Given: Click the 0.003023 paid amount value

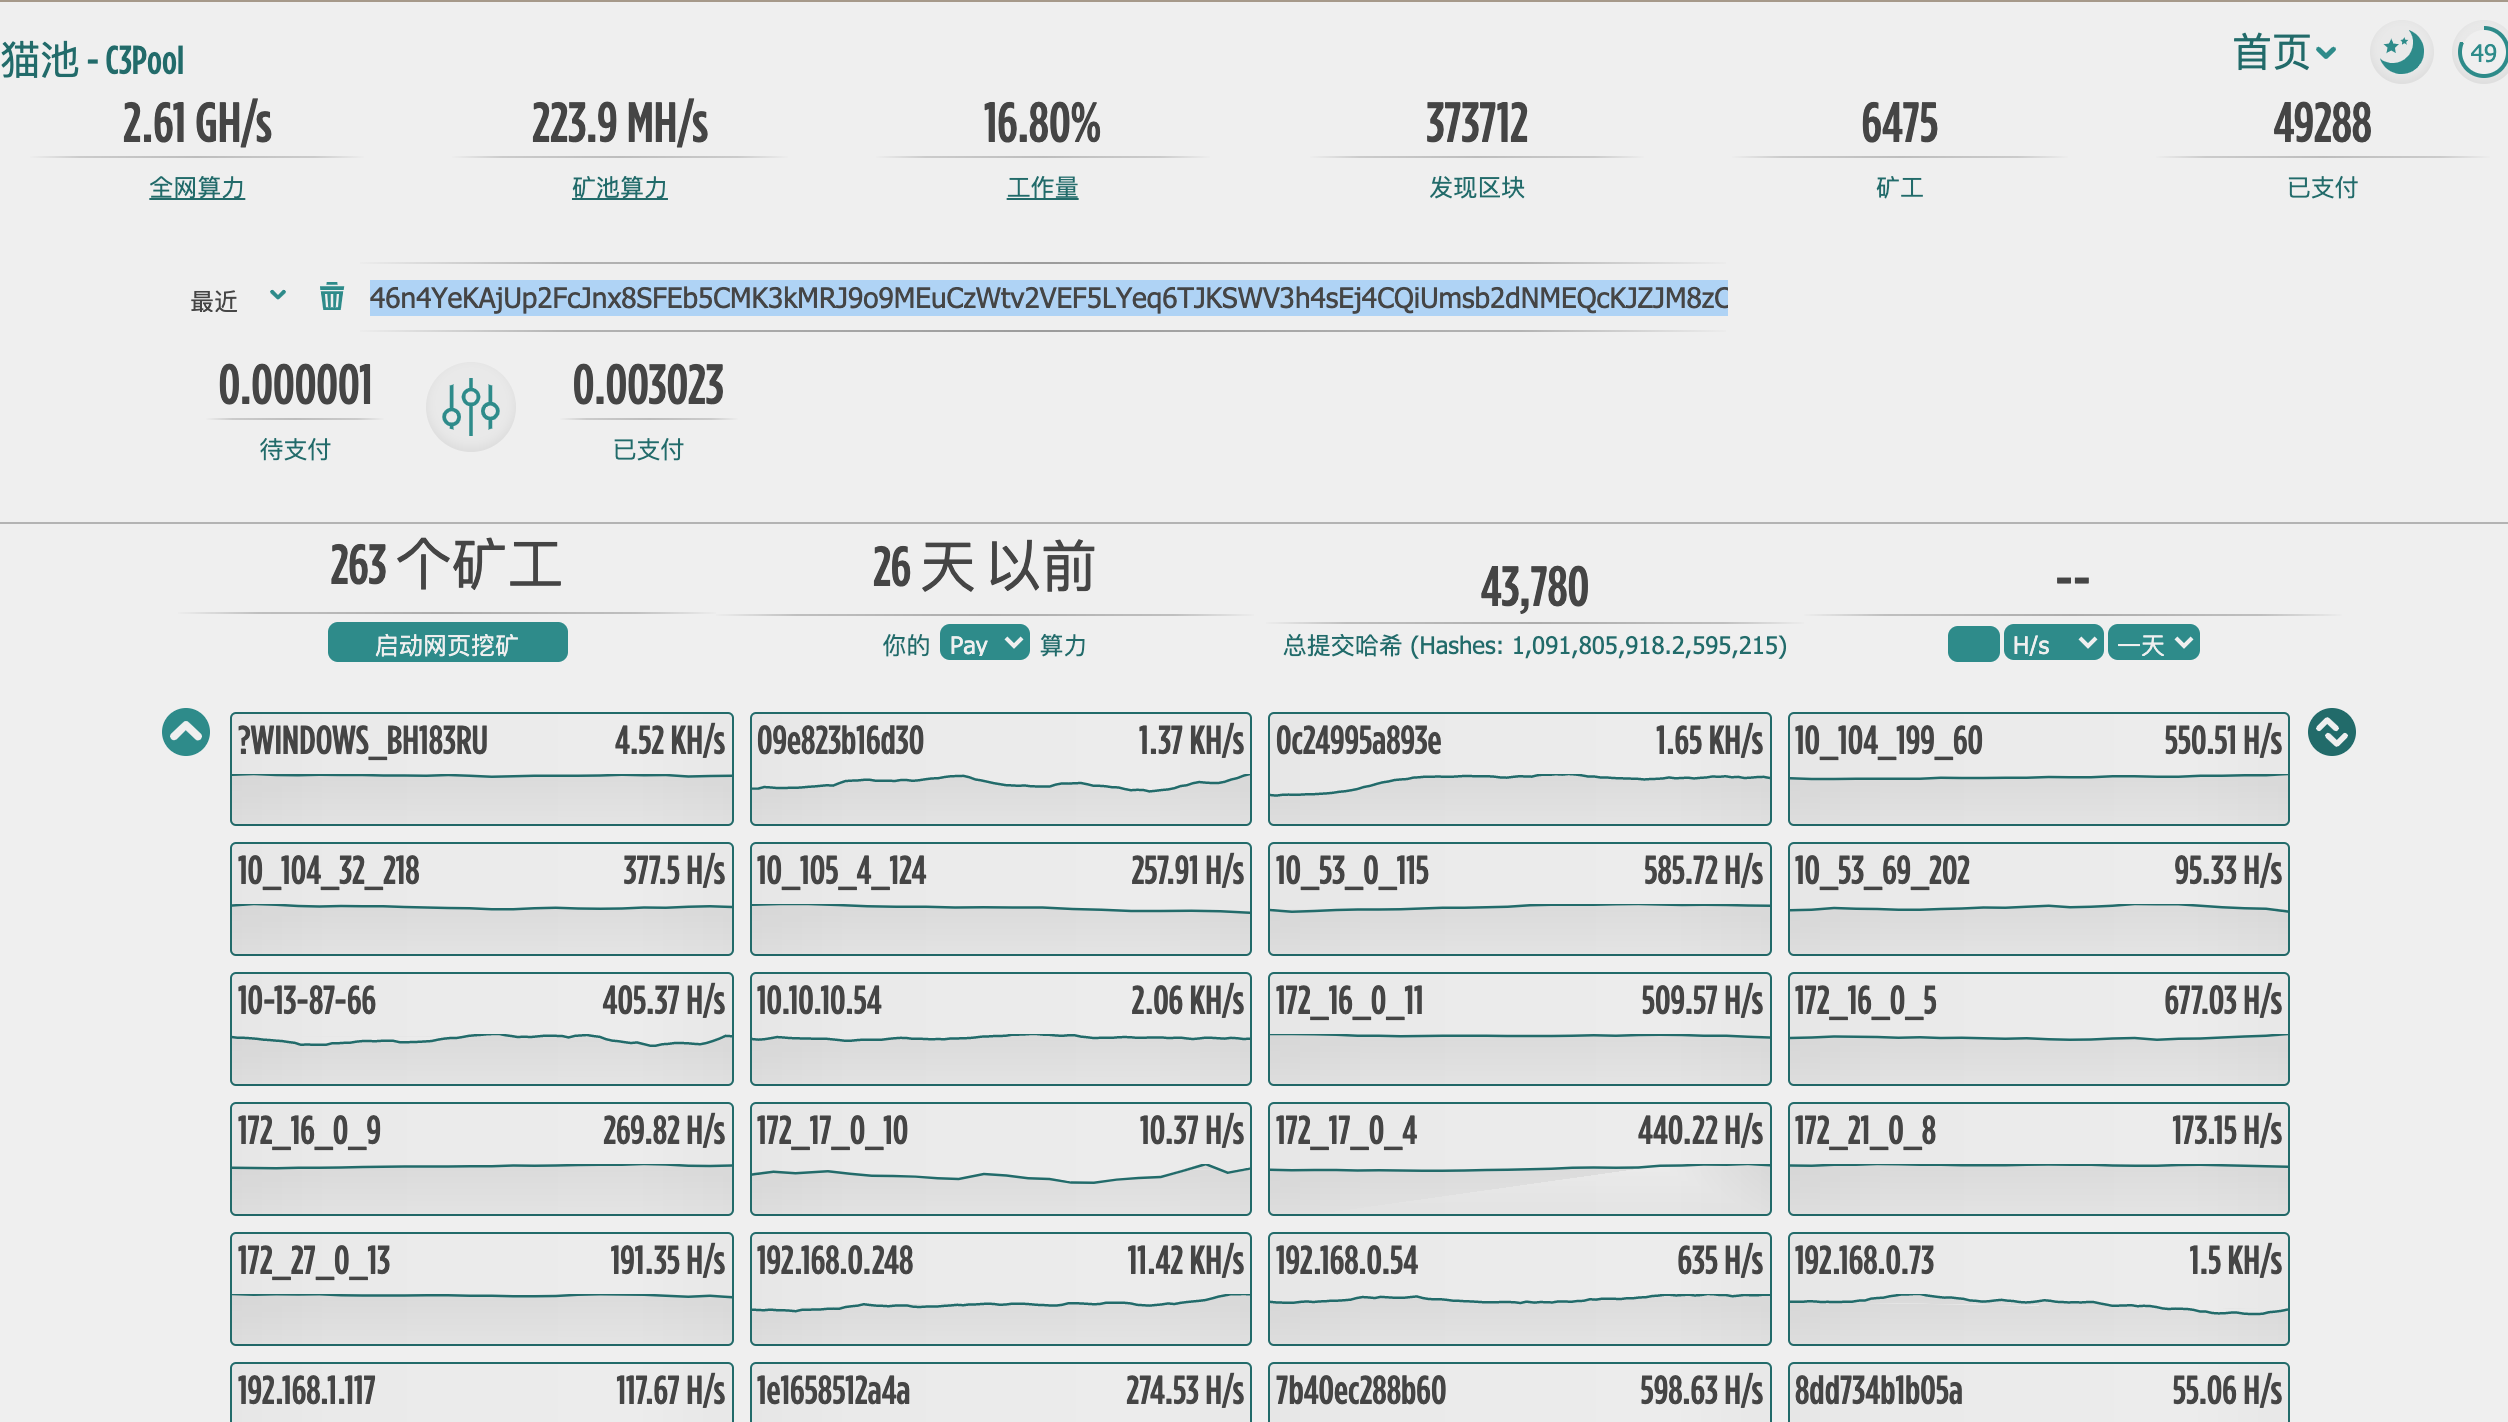Looking at the screenshot, I should tap(648, 386).
